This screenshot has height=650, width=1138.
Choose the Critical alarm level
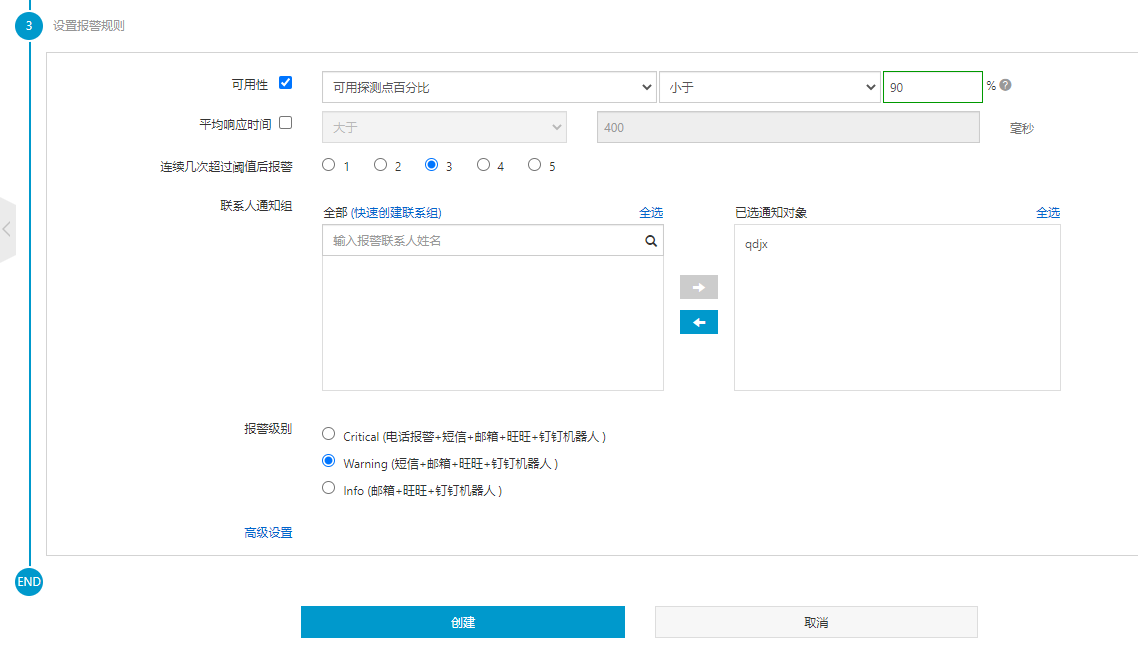pos(329,434)
